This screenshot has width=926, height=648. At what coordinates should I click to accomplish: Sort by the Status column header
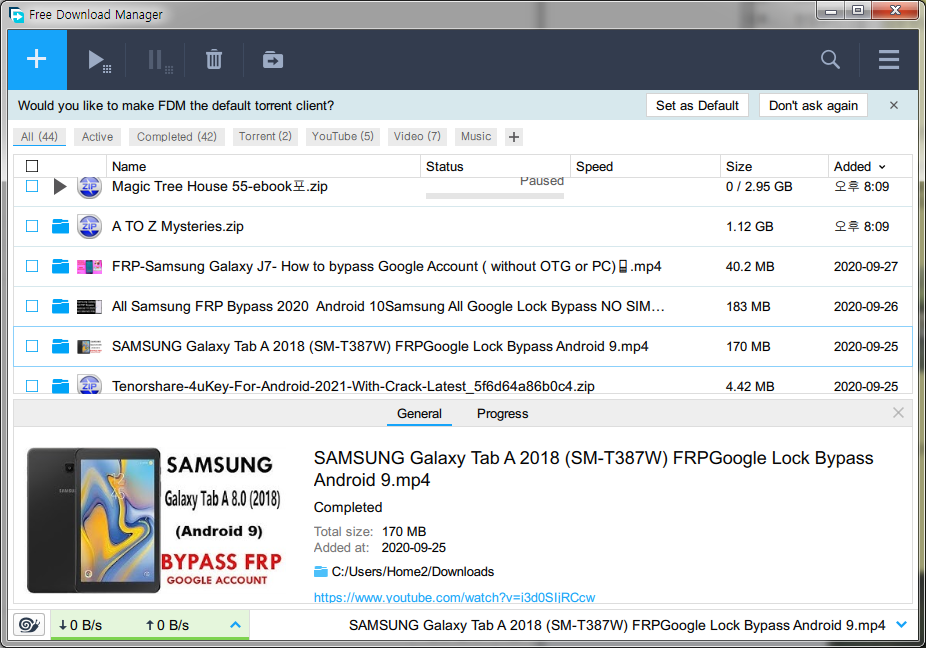tap(495, 167)
